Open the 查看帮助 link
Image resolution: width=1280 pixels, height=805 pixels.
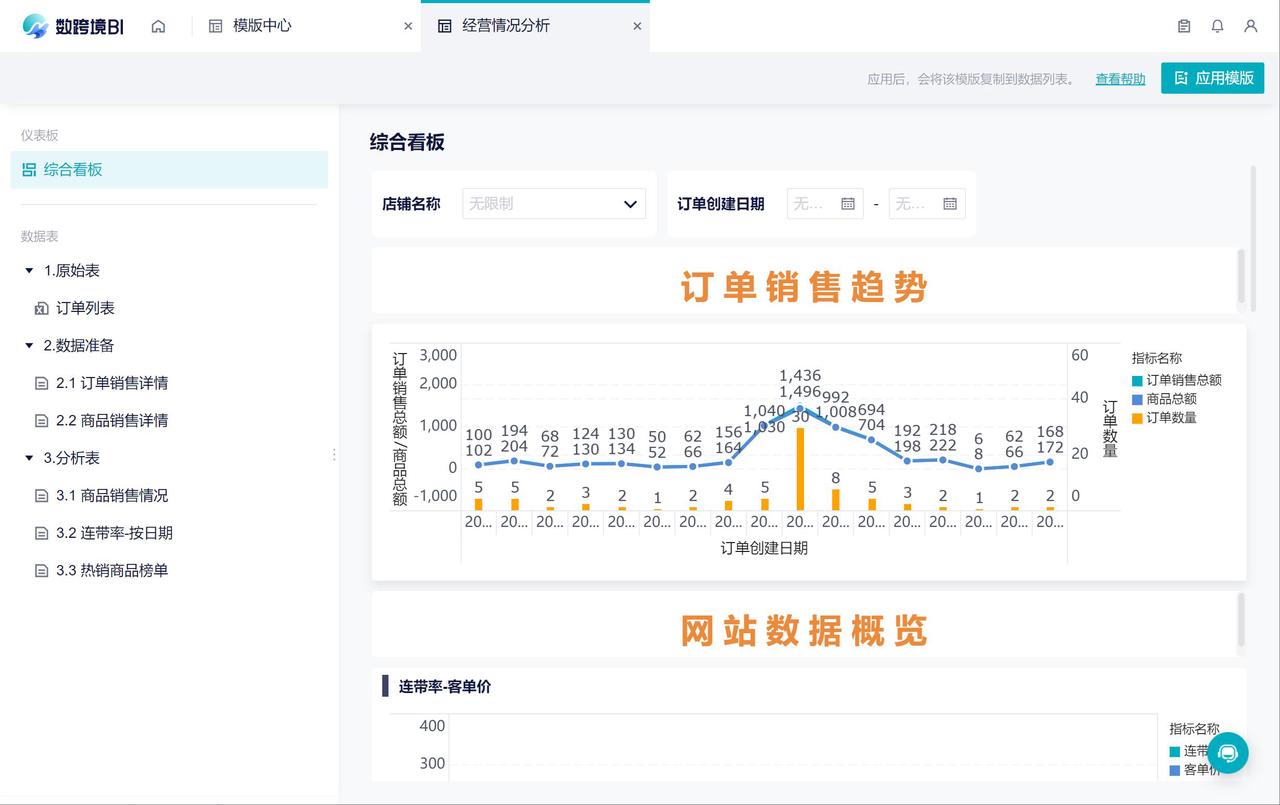[1120, 79]
